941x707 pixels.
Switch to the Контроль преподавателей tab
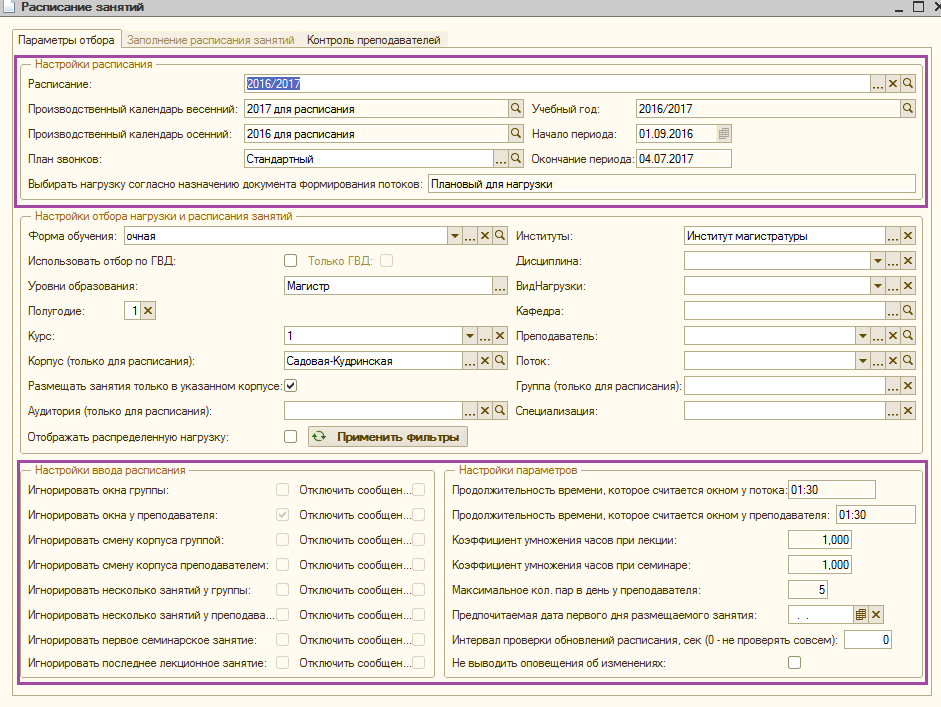point(374,40)
